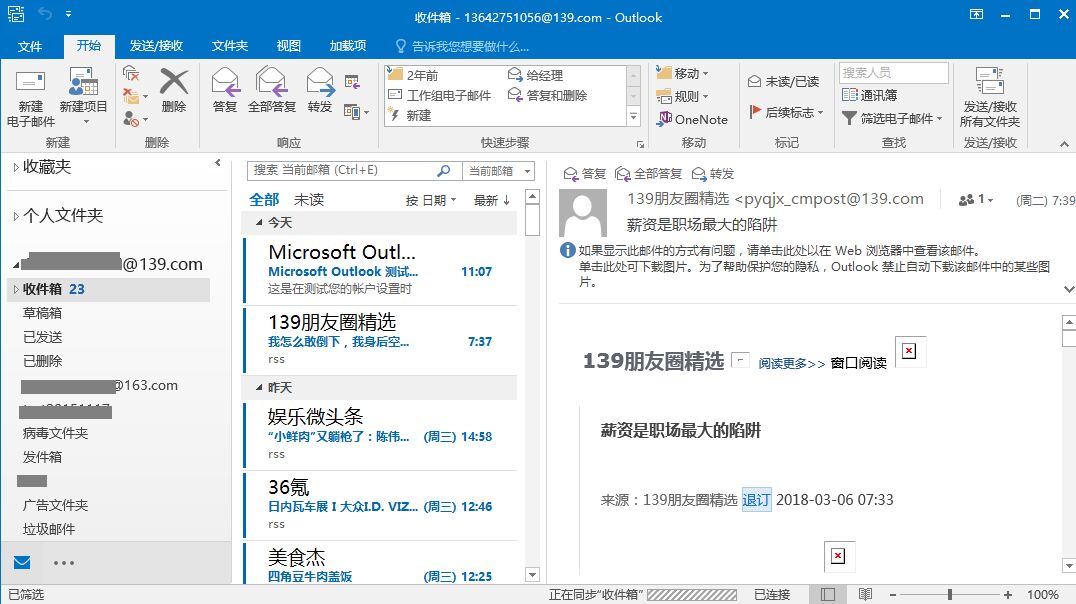Switch to the 视图 tab
Viewport: 1076px width, 604px height.
pos(288,46)
